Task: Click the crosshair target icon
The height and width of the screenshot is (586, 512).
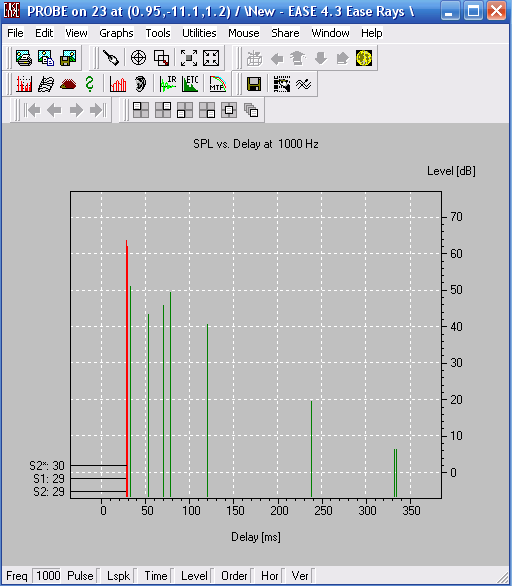Action: click(x=138, y=58)
